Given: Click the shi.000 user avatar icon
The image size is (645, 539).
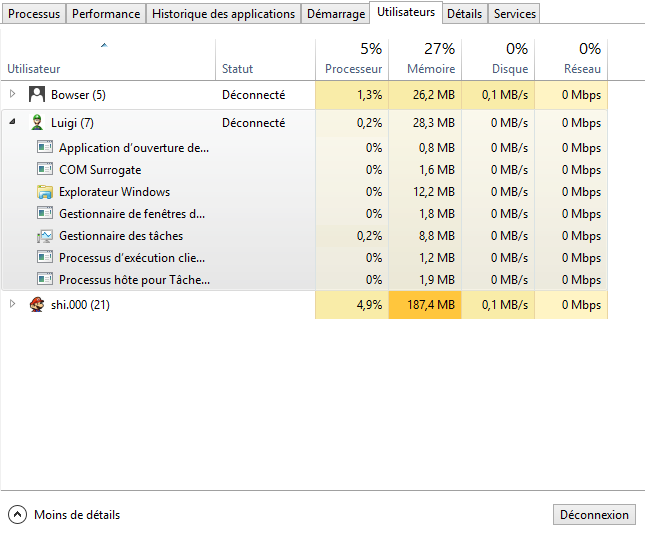Looking at the screenshot, I should pos(37,305).
